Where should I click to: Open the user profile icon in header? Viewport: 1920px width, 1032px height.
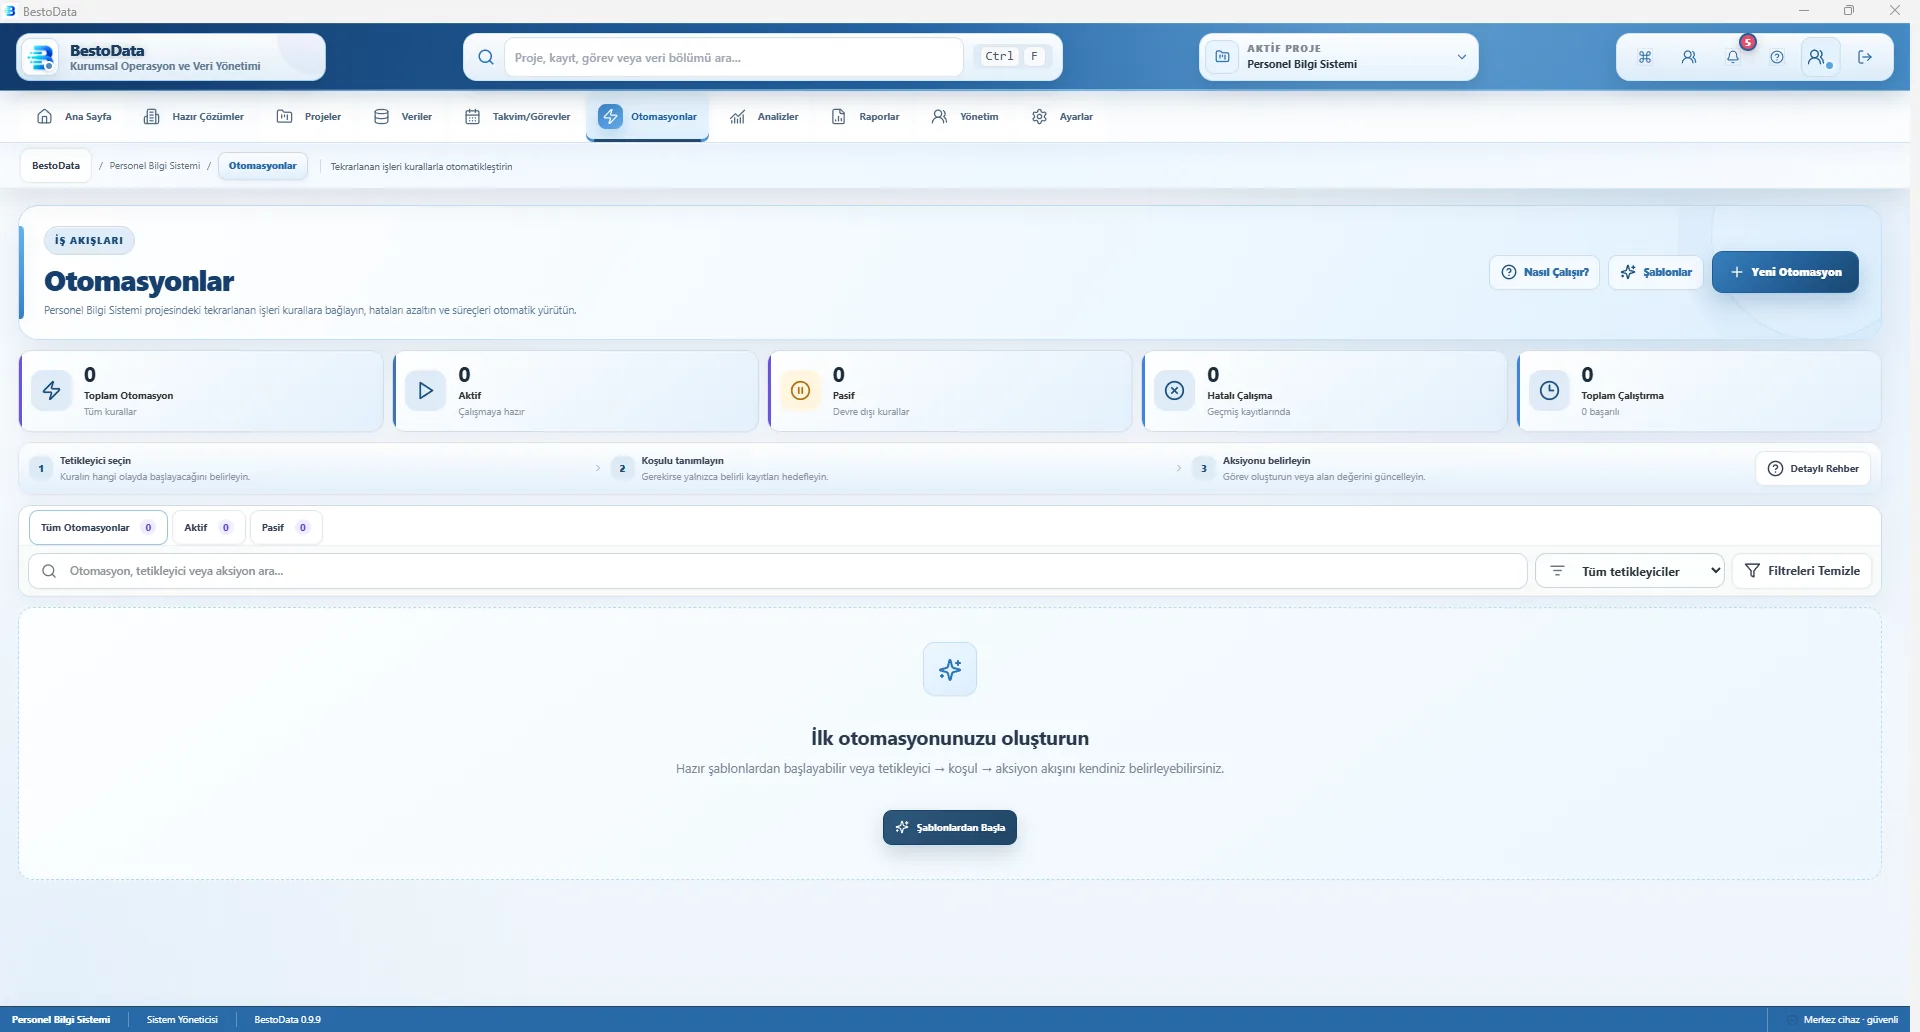click(1820, 57)
